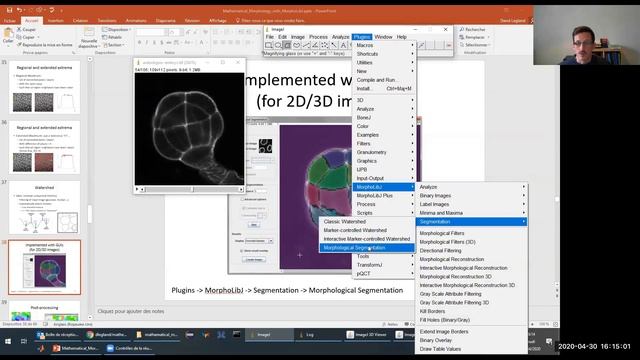Select the ImageJ Angle tool
The image size is (640, 360).
[x=315, y=45]
